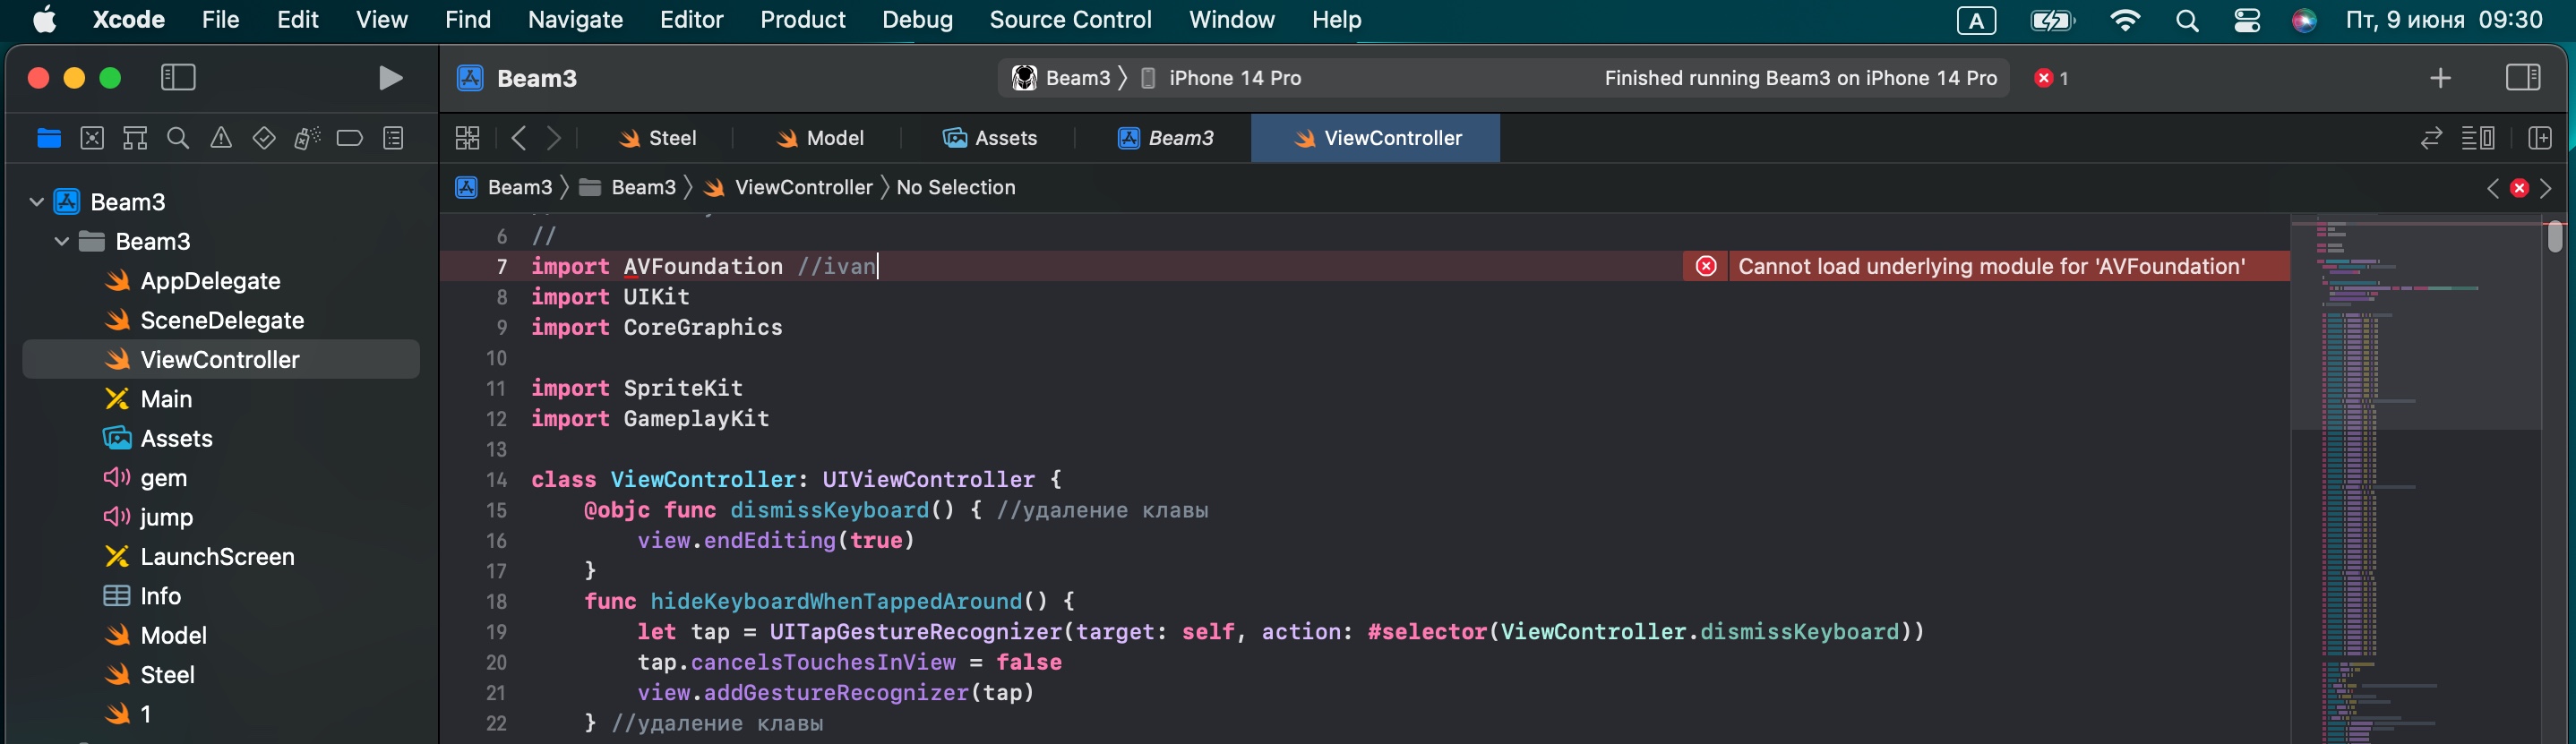Select ViewController in the file navigator
The height and width of the screenshot is (744, 2576).
[x=221, y=359]
